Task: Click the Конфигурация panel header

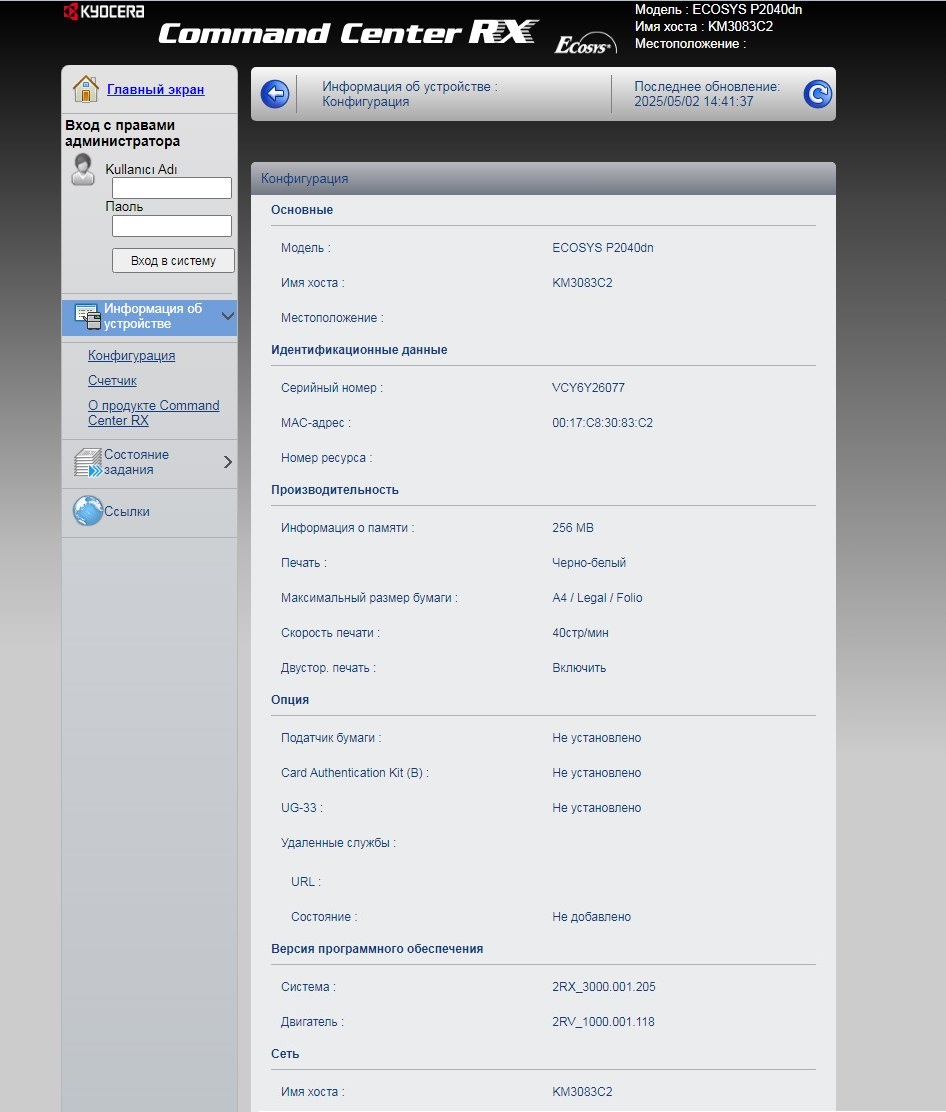Action: 543,179
